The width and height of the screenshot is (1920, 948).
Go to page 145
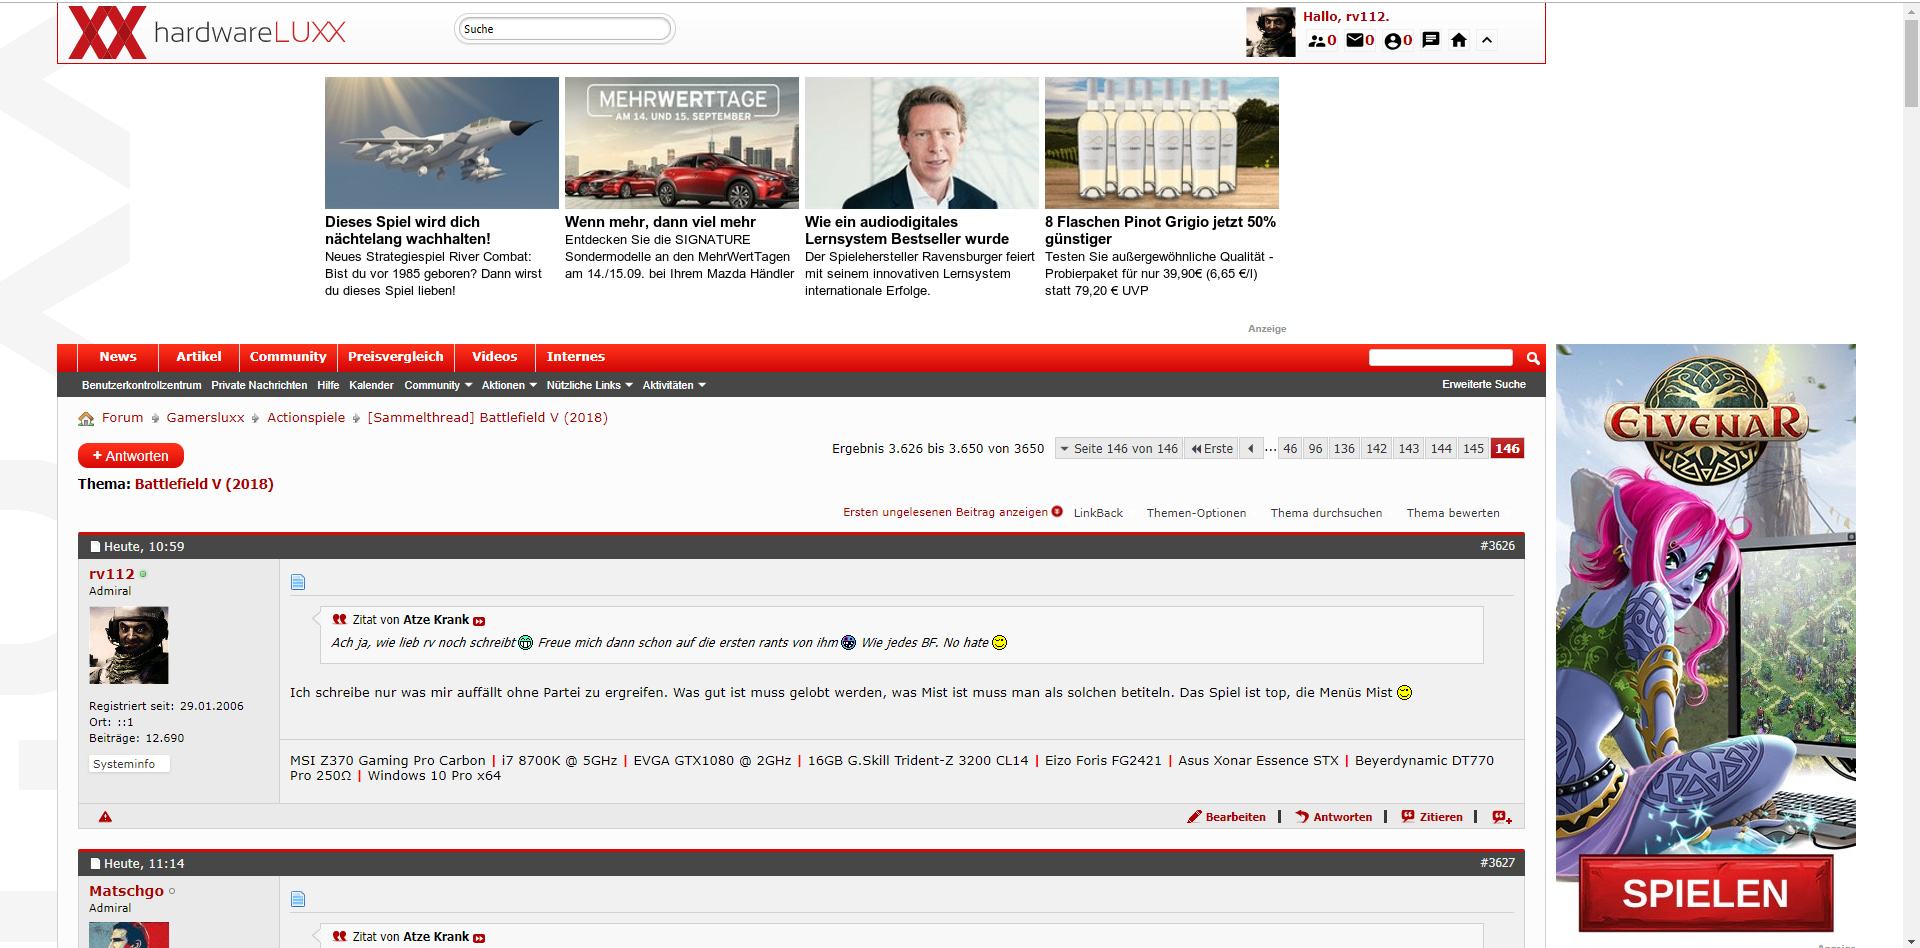(x=1473, y=449)
